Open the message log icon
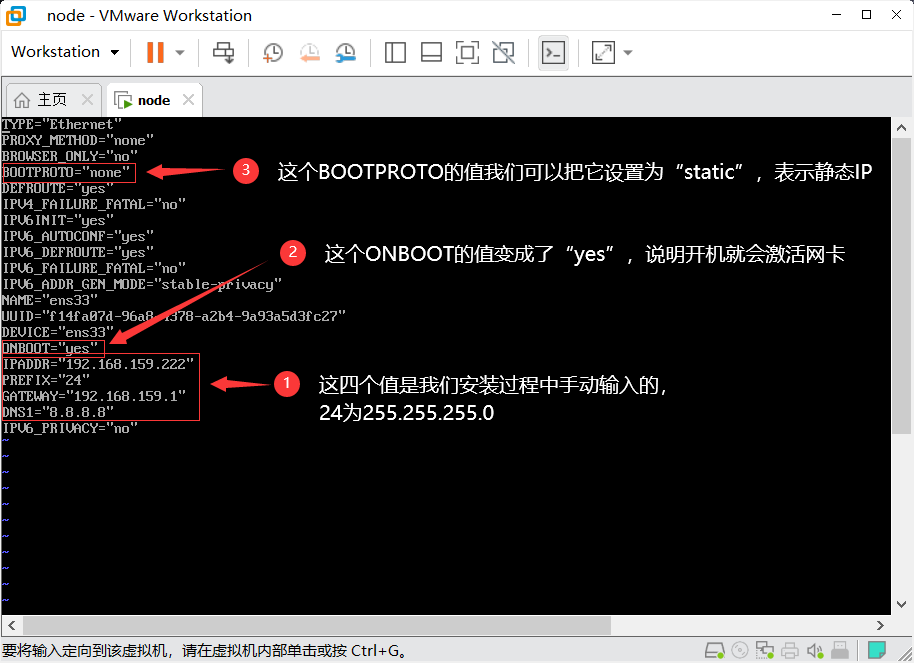914x663 pixels. [877, 650]
